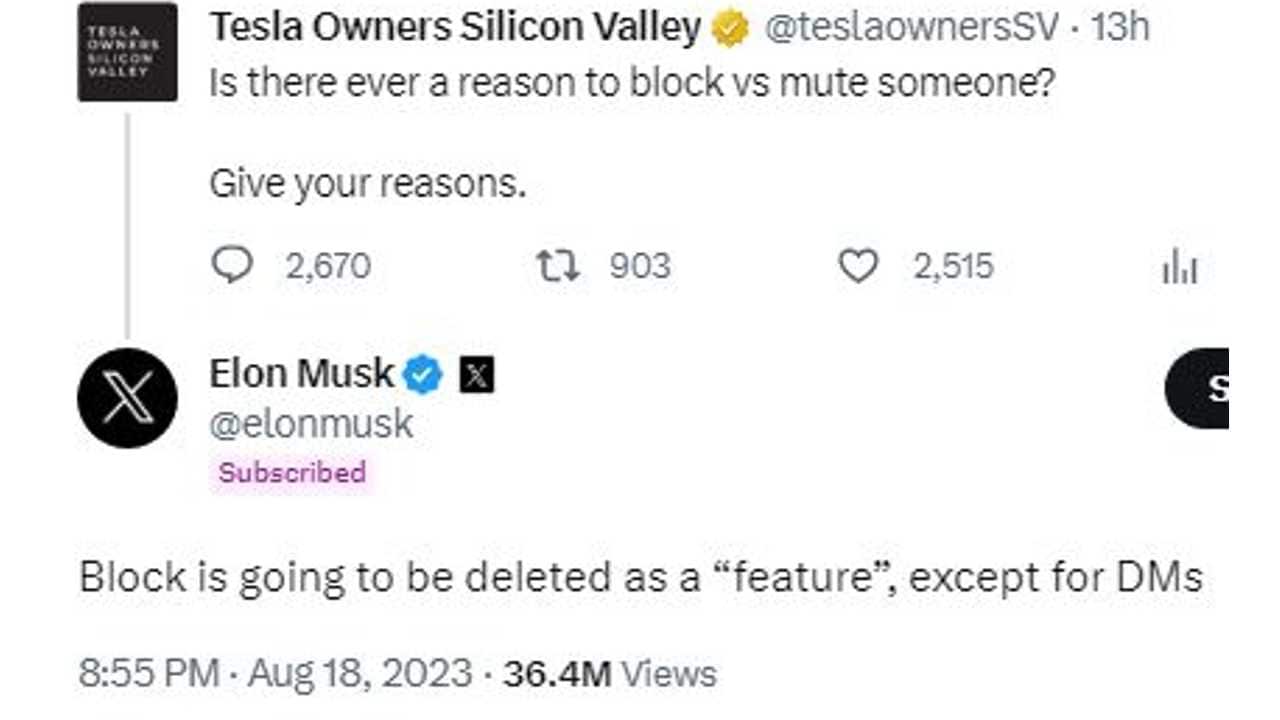Screen dimensions: 1280x720
Task: Open the 36.4M Views count
Action: pyautogui.click(x=609, y=674)
